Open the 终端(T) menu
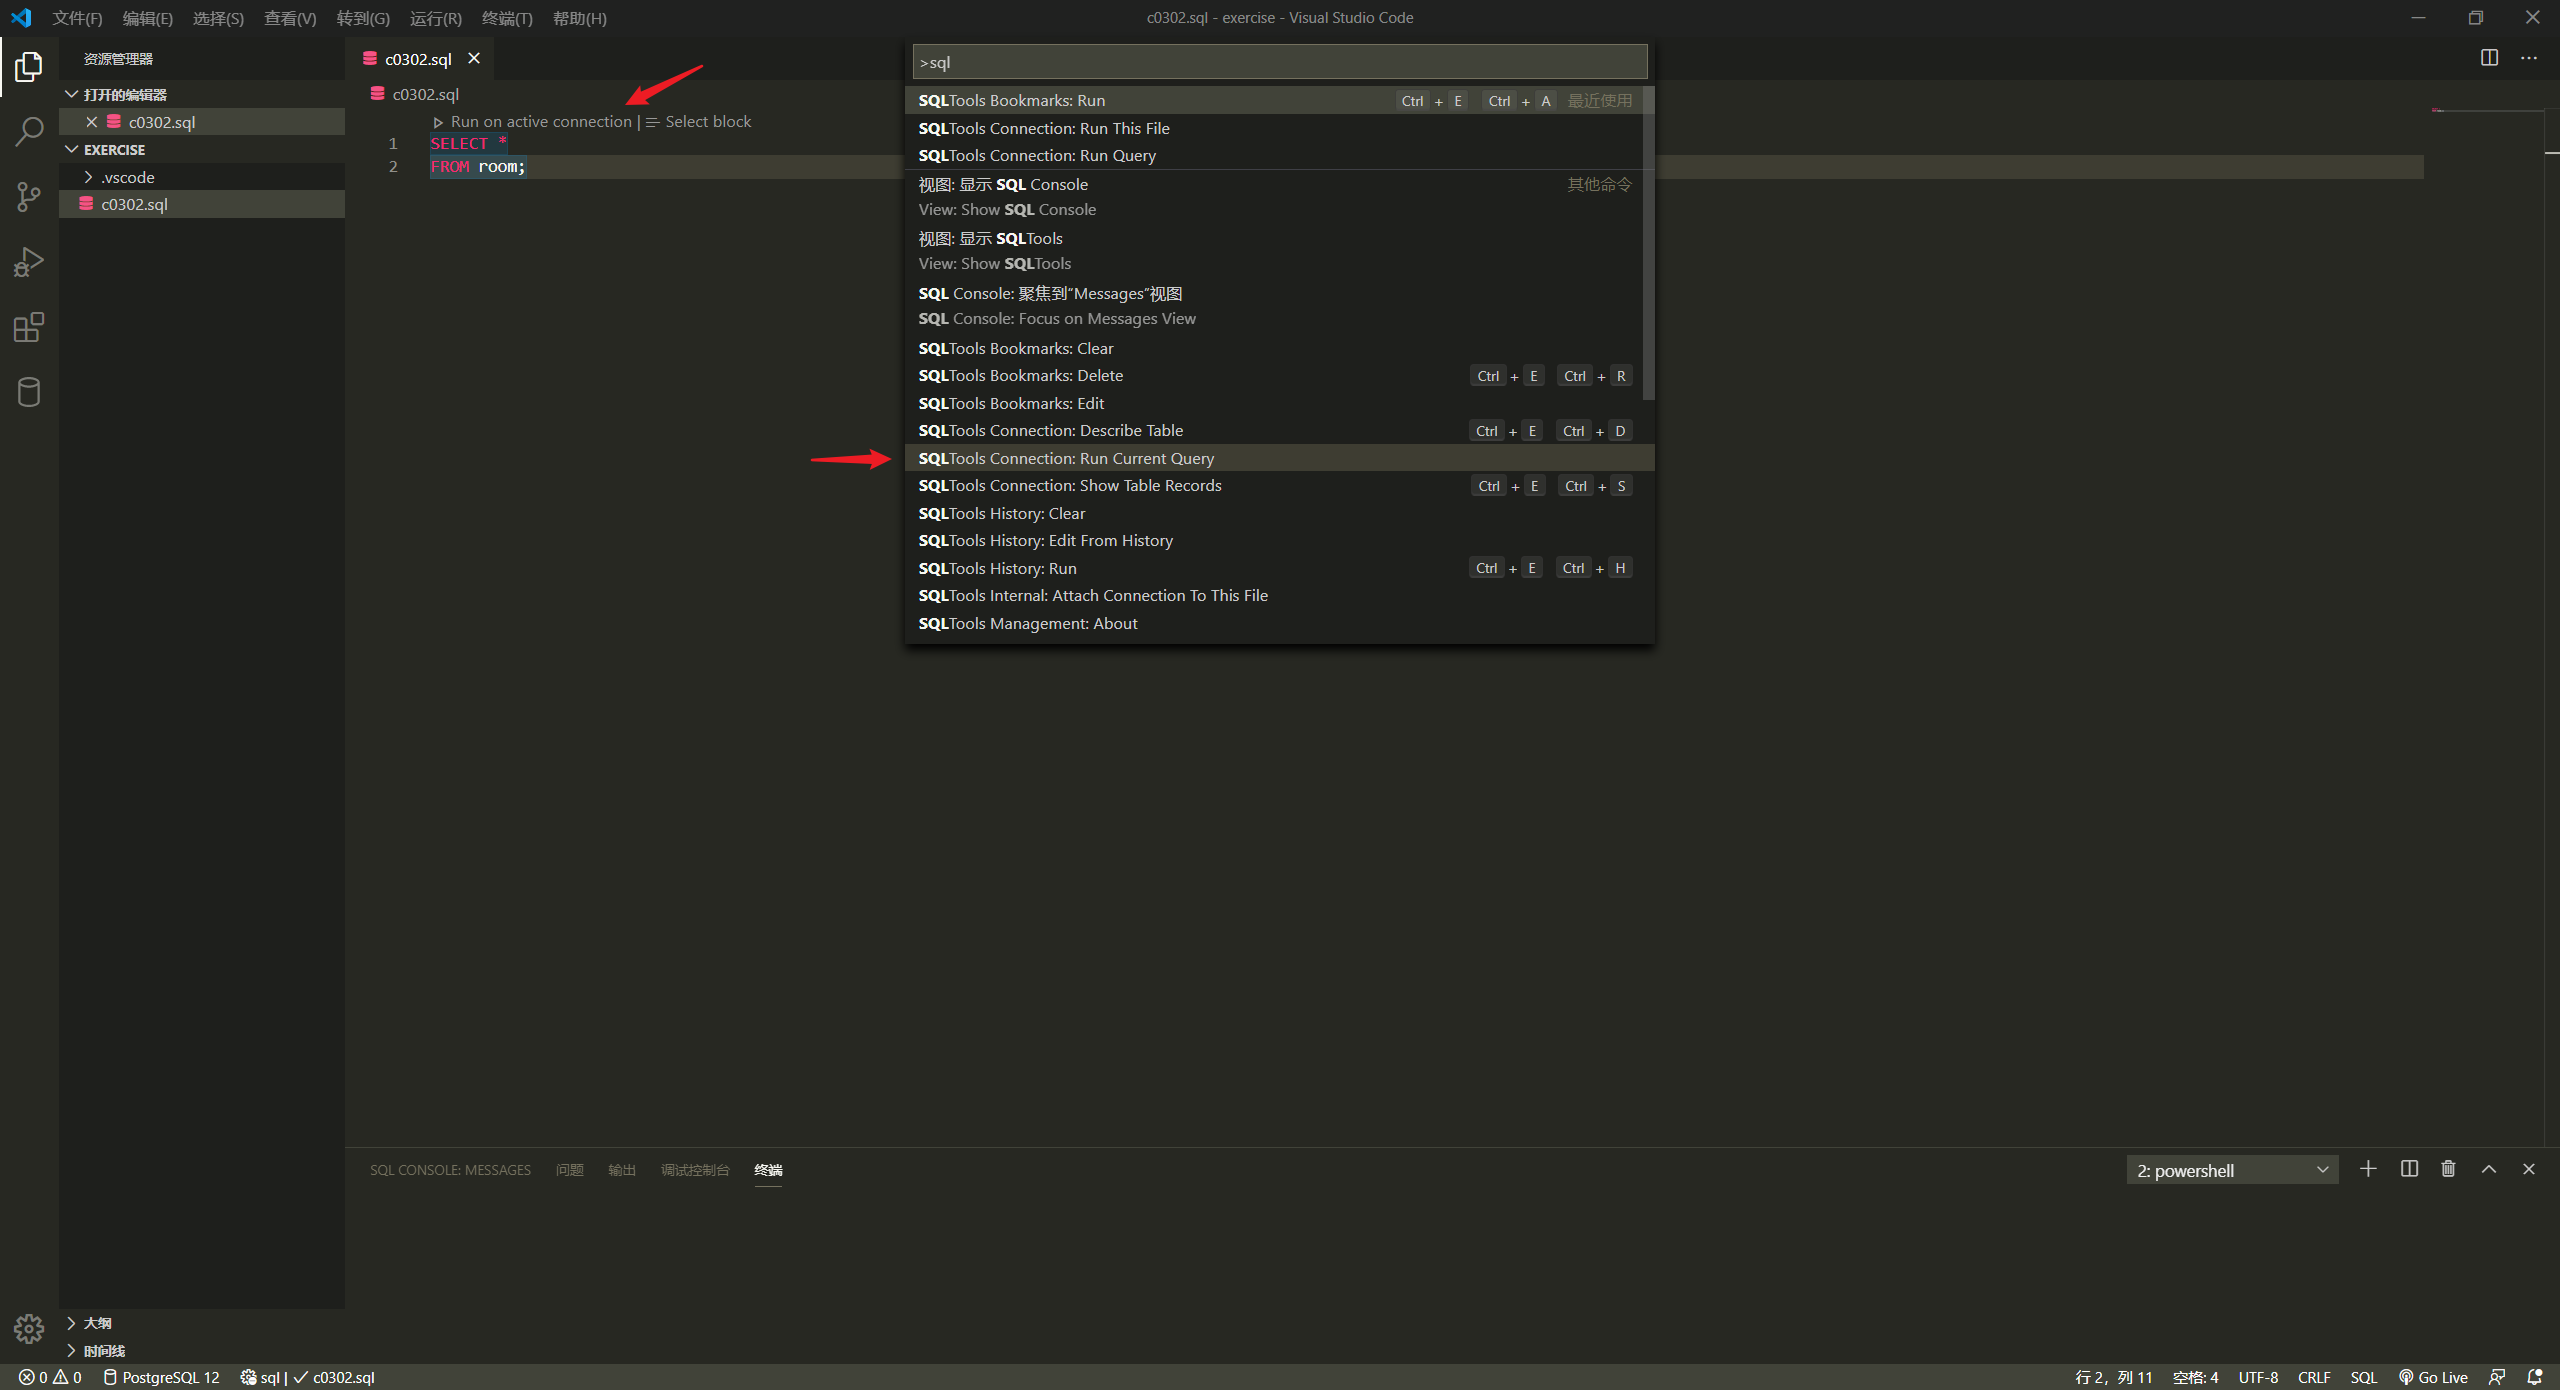 (507, 18)
